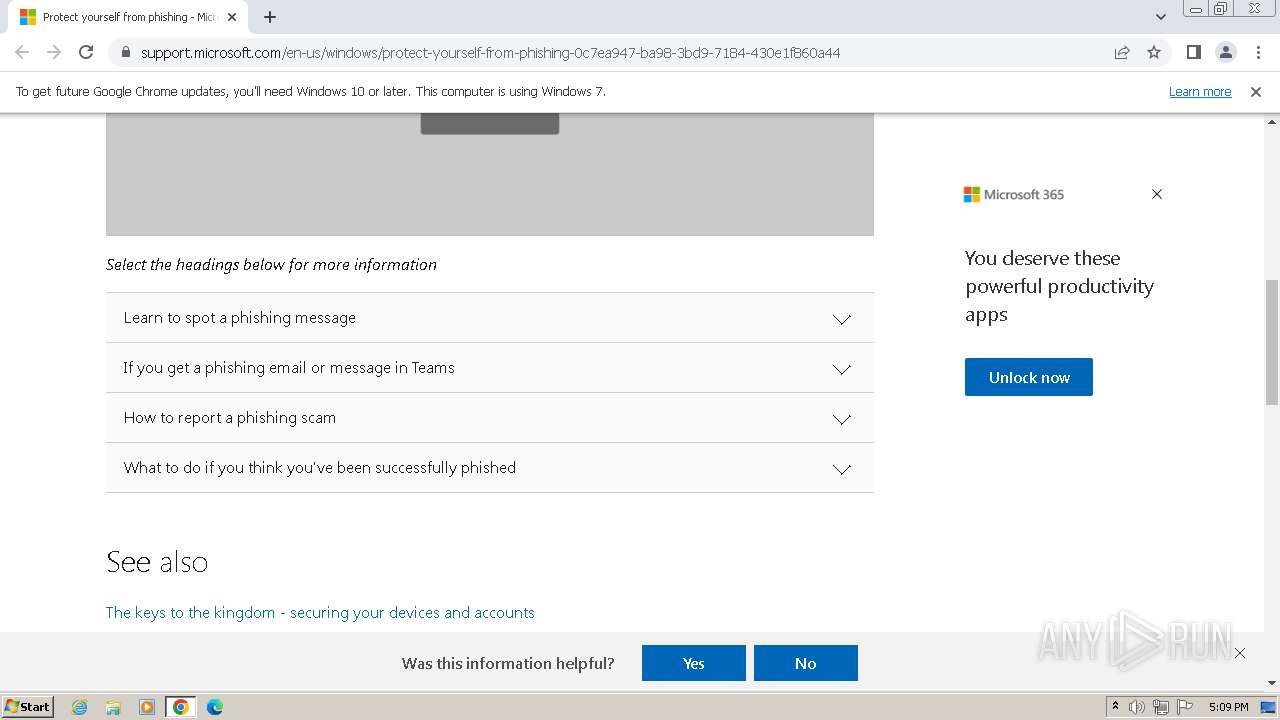Share this page icon in address bar
This screenshot has width=1280, height=720.
pyautogui.click(x=1122, y=52)
